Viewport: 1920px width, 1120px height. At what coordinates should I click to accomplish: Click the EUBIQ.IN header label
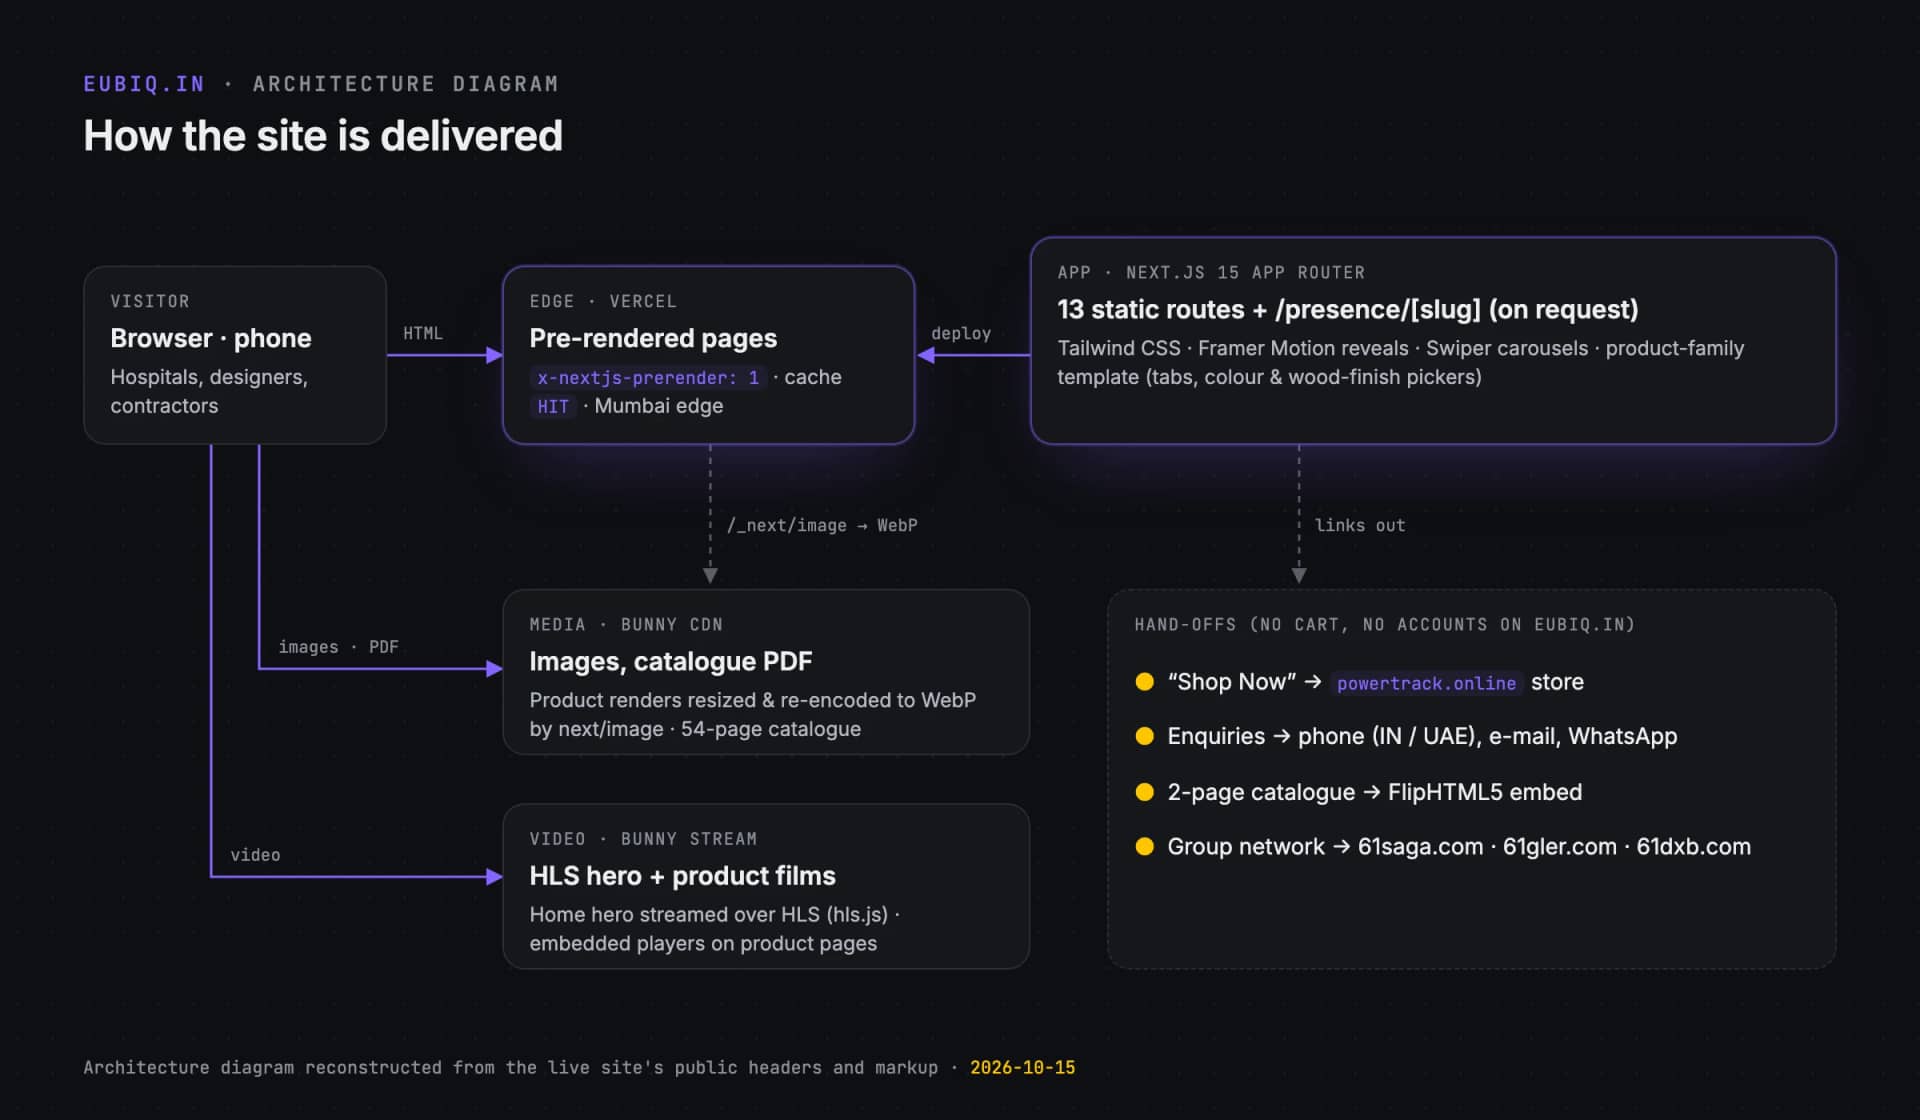tap(144, 84)
